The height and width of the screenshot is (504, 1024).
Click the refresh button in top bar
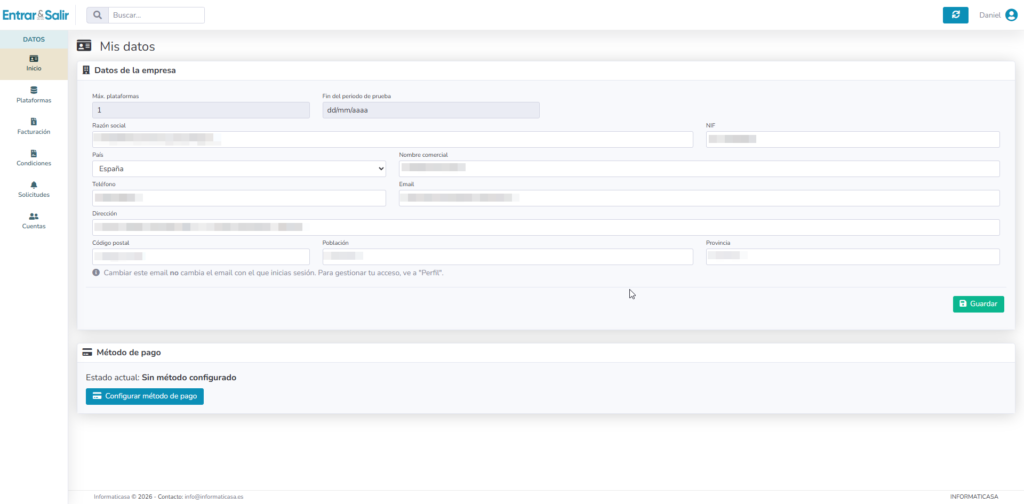[x=955, y=15]
